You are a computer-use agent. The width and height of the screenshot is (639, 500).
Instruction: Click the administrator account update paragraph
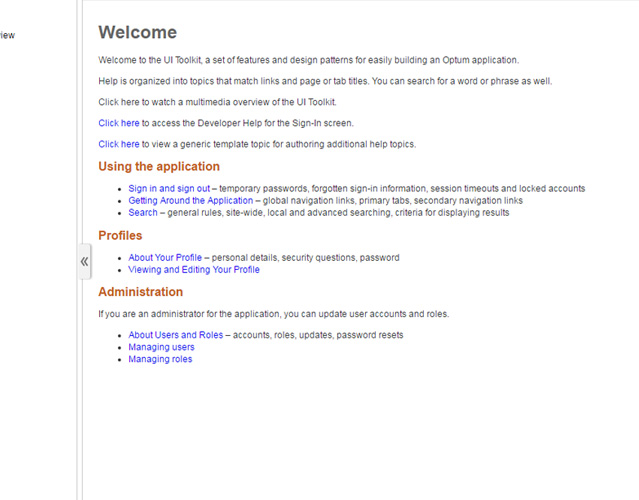(274, 314)
